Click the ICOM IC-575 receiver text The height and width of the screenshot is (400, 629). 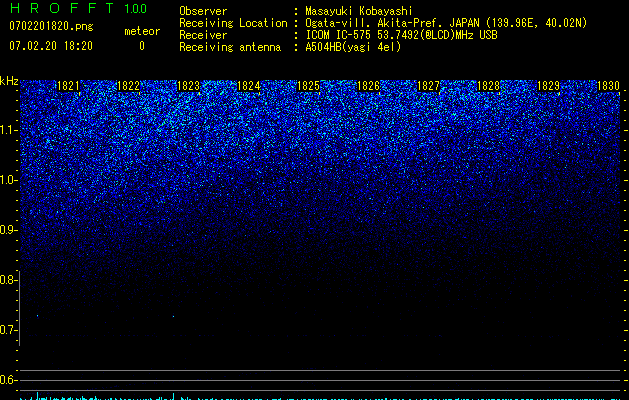pyautogui.click(x=401, y=35)
